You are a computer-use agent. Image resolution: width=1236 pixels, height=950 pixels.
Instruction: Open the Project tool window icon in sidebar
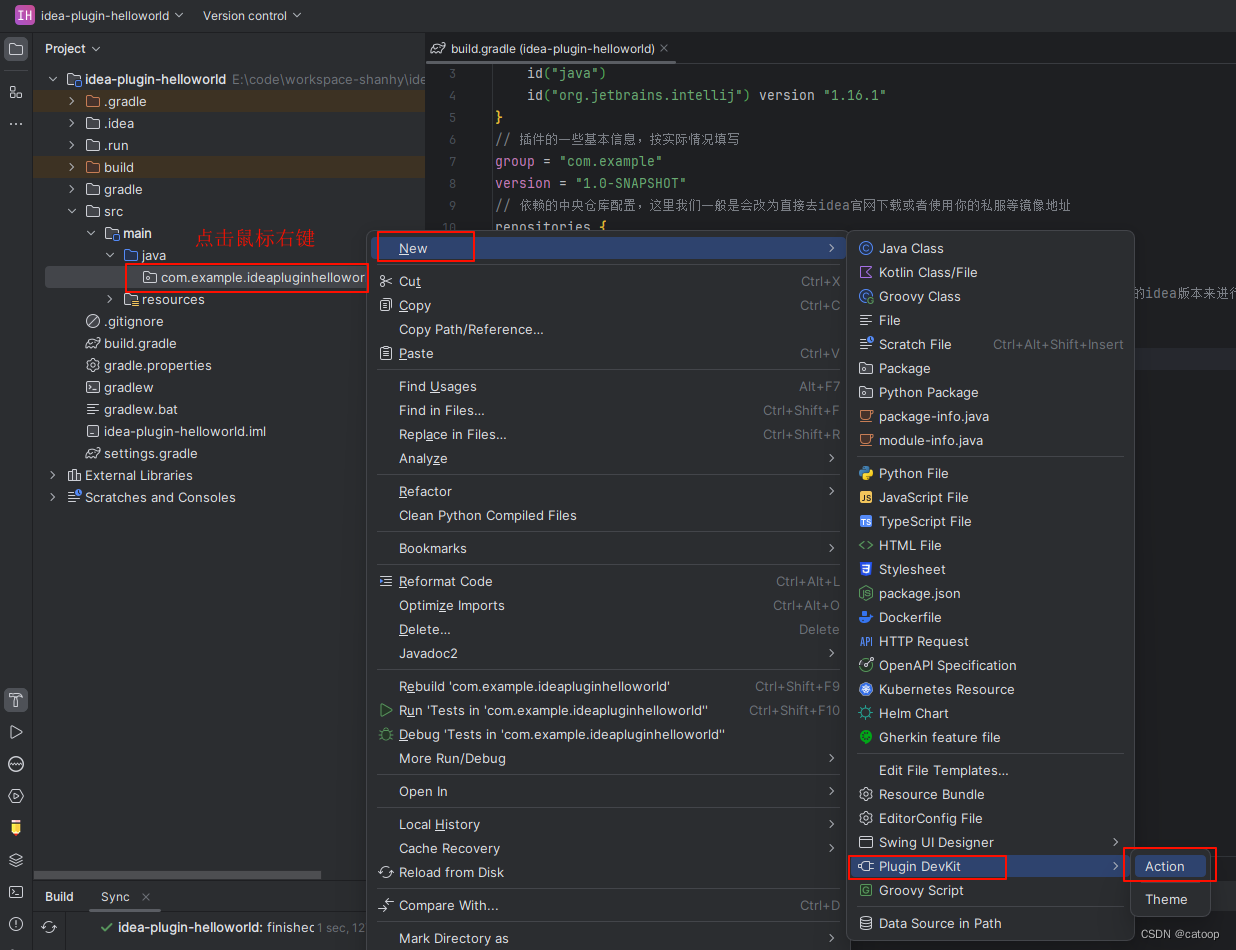[16, 49]
